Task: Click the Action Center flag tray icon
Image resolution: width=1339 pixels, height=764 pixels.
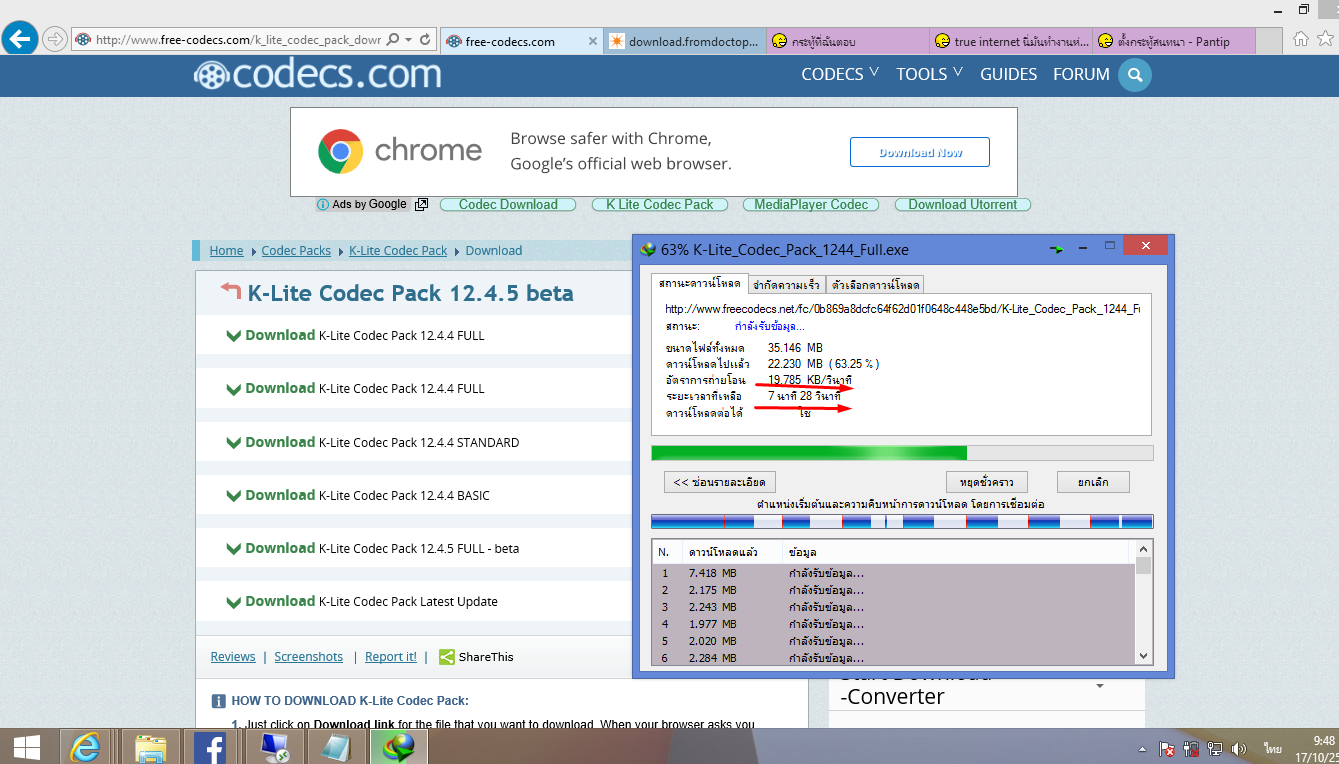Action: click(x=1166, y=748)
